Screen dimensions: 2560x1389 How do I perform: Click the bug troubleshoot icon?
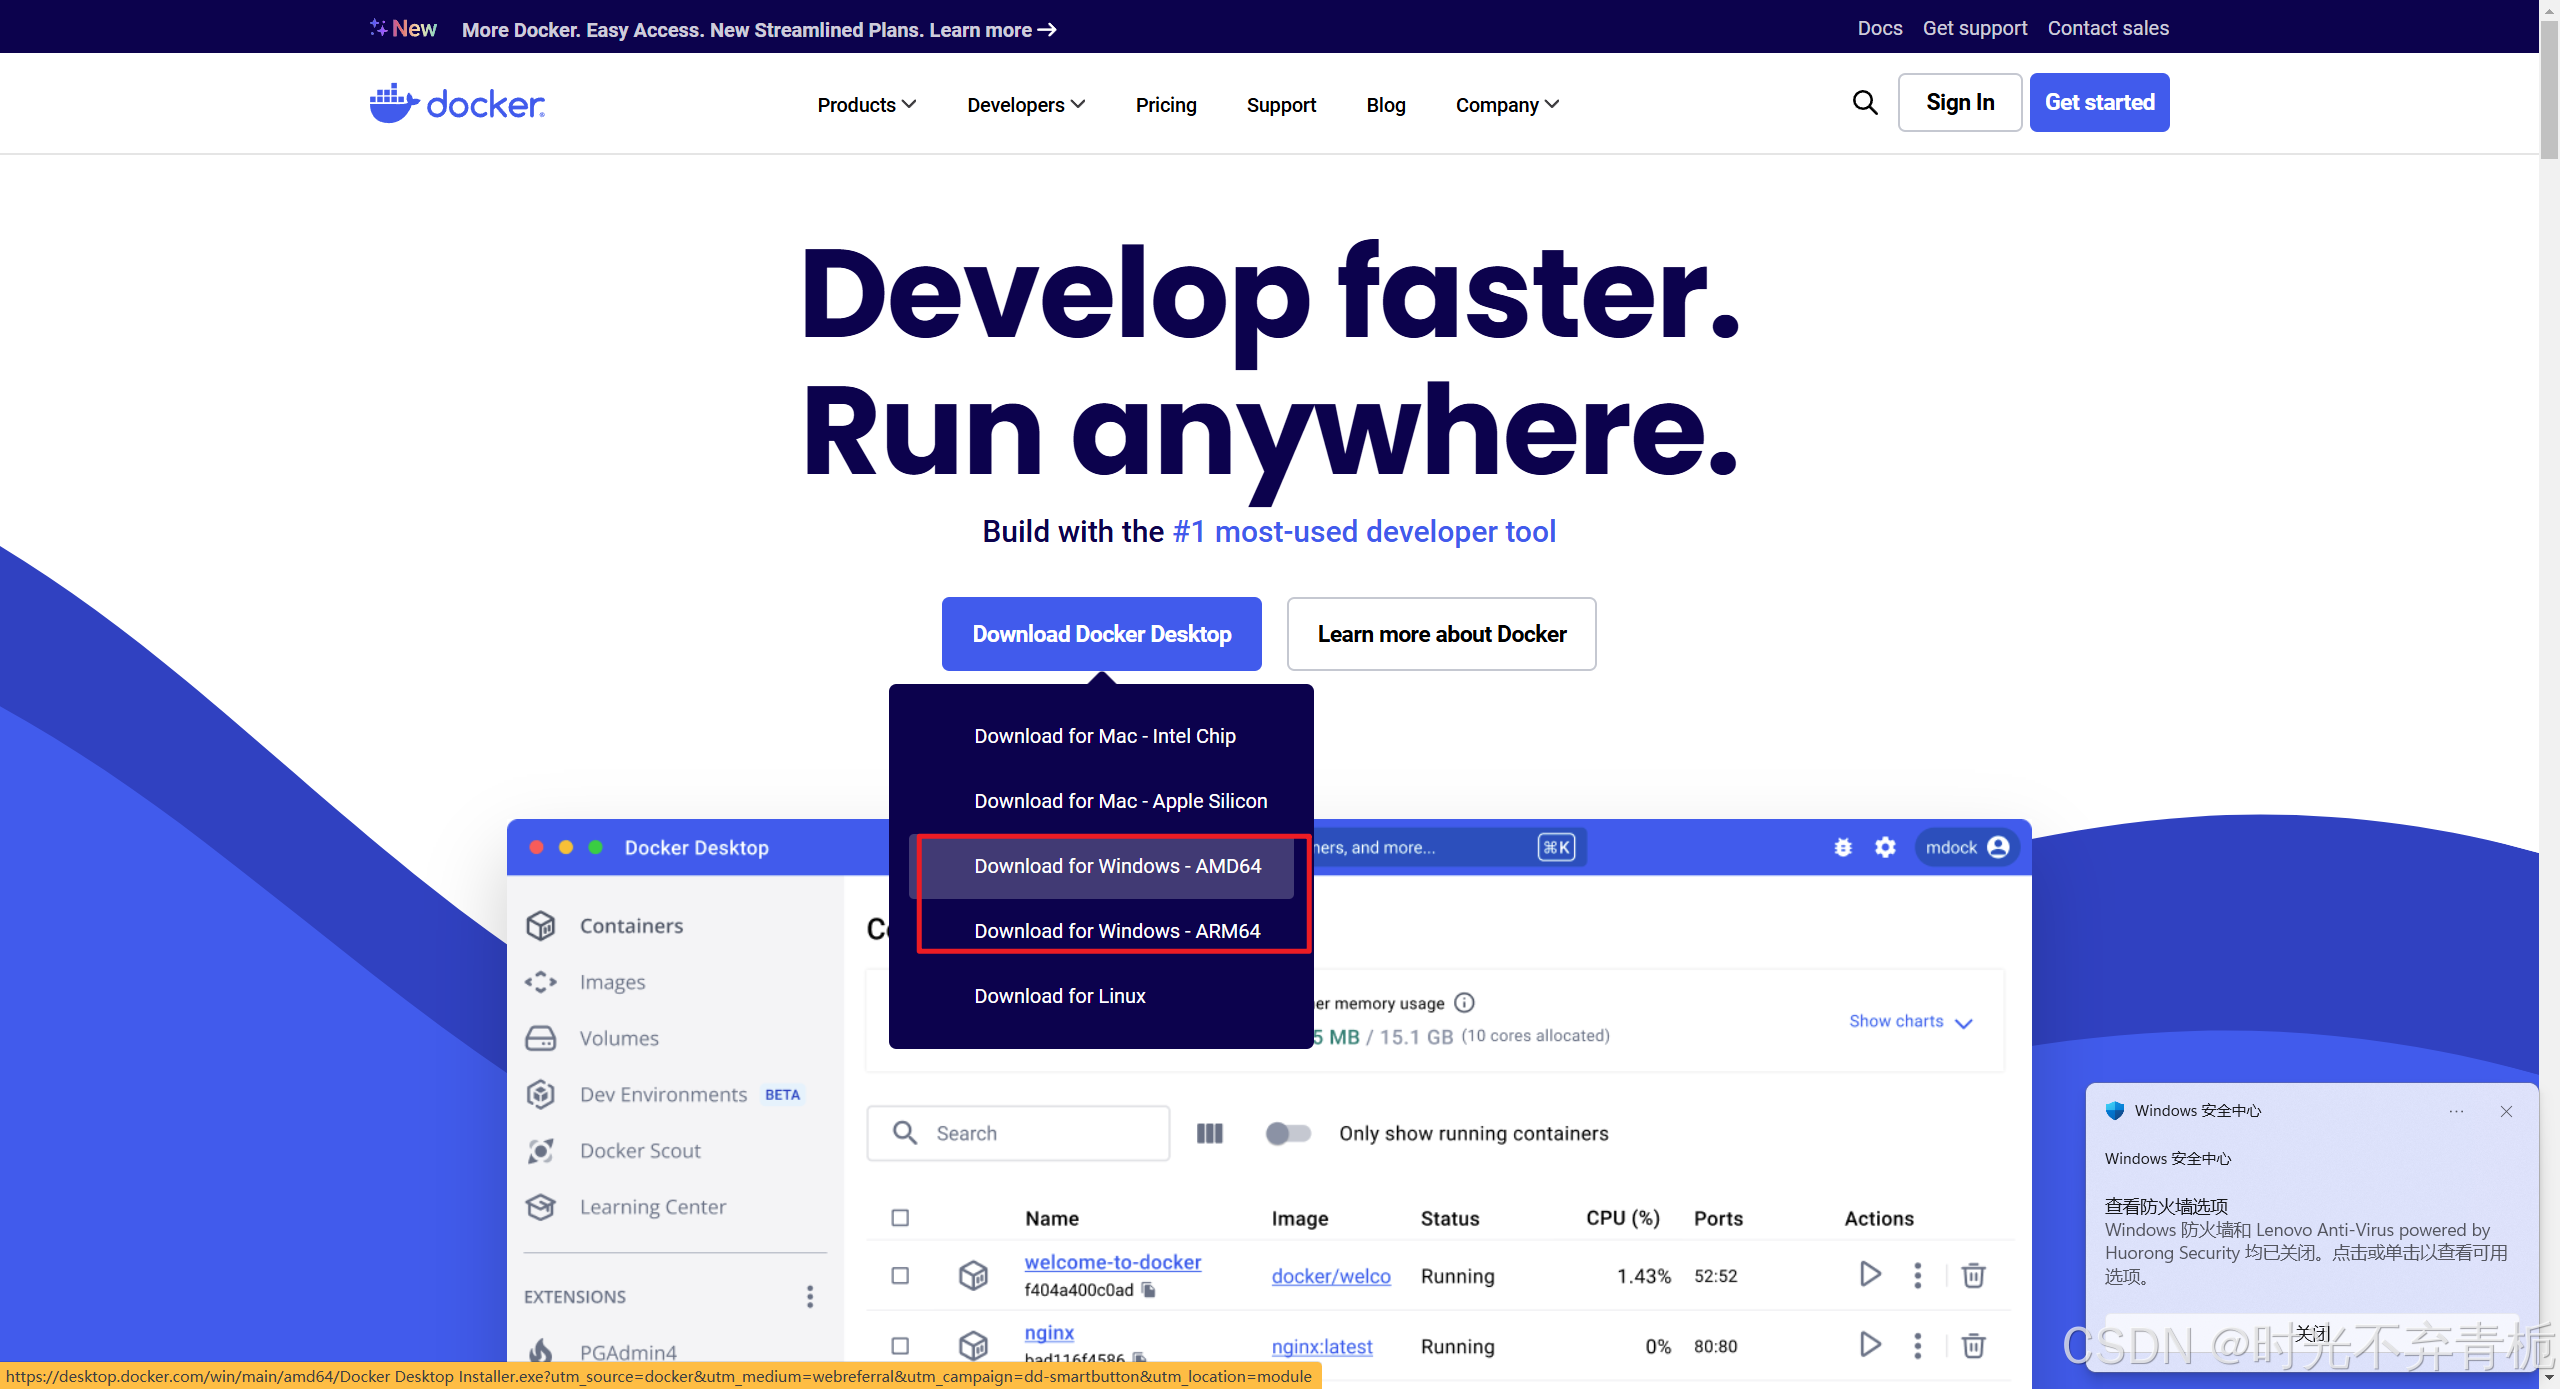(x=1843, y=847)
